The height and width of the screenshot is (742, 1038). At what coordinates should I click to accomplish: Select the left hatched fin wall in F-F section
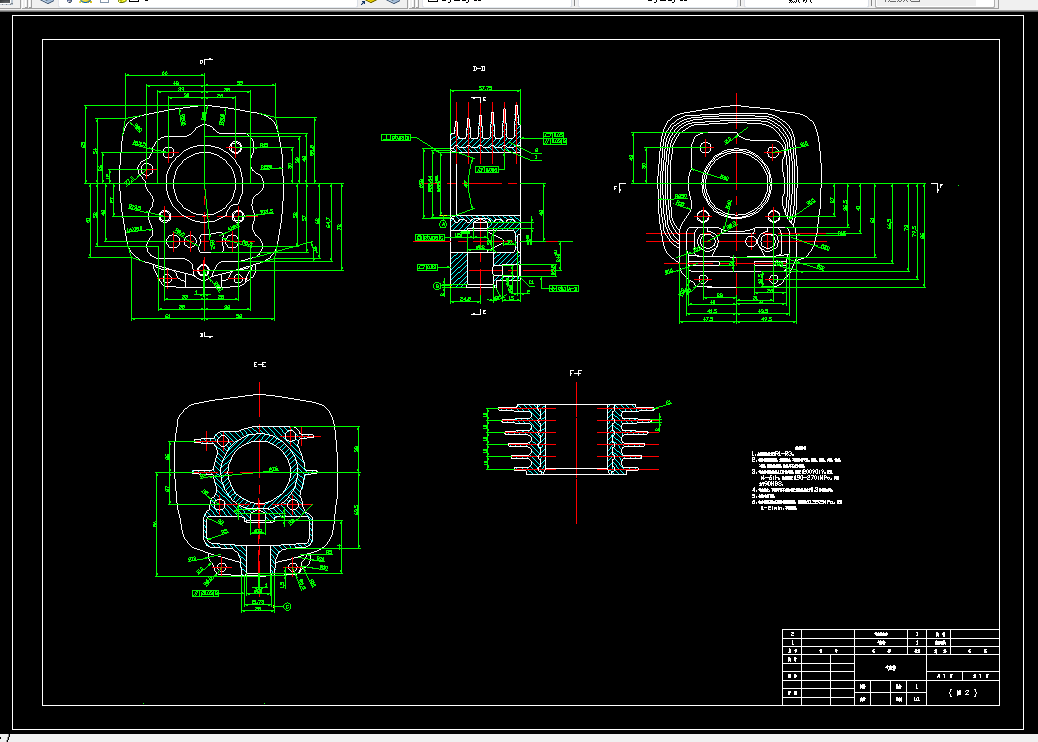(x=536, y=439)
